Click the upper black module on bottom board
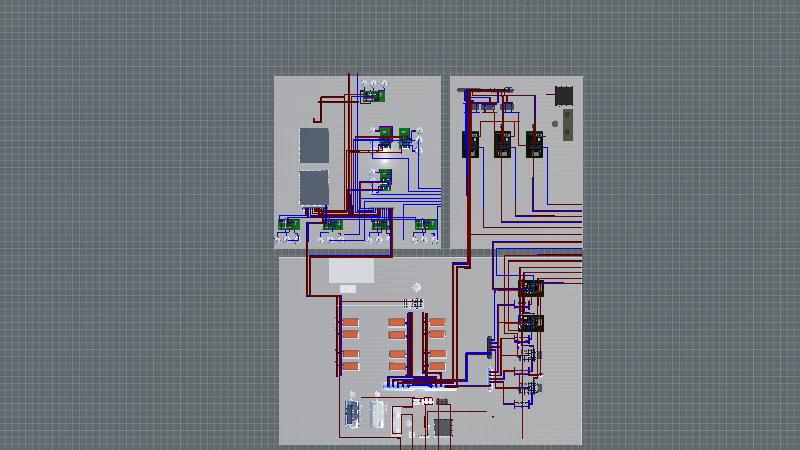The width and height of the screenshot is (800, 450). 530,291
